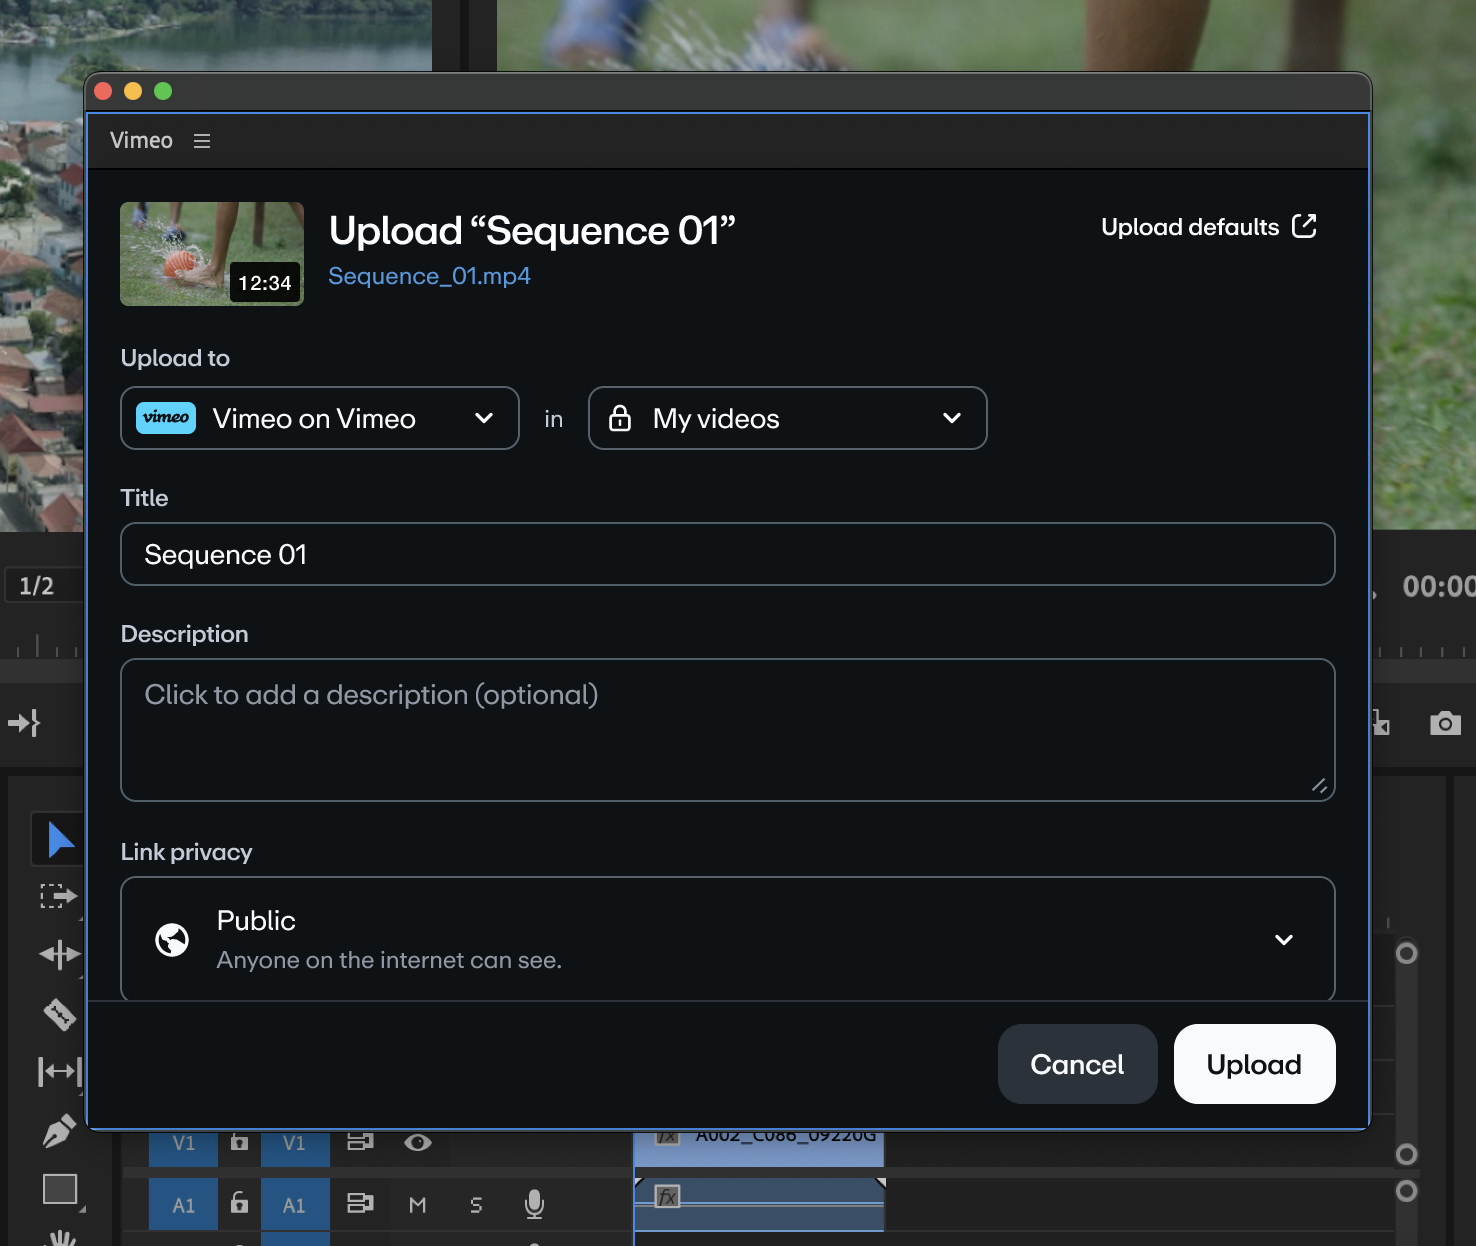Choose the Ripple Edit tool
Screen dimensions: 1476x1246
(59, 955)
